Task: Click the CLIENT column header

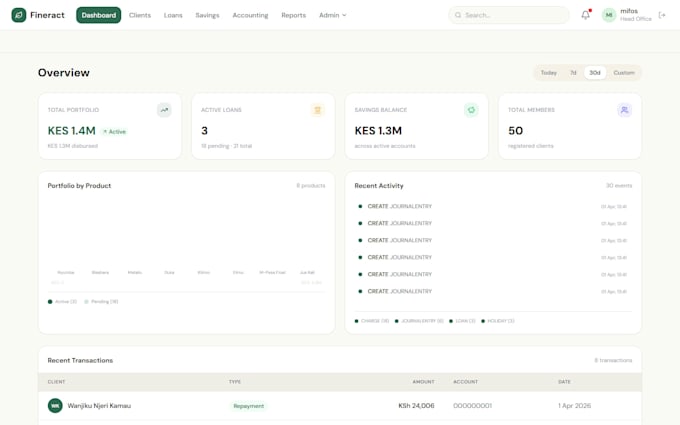Action: pos(56,382)
